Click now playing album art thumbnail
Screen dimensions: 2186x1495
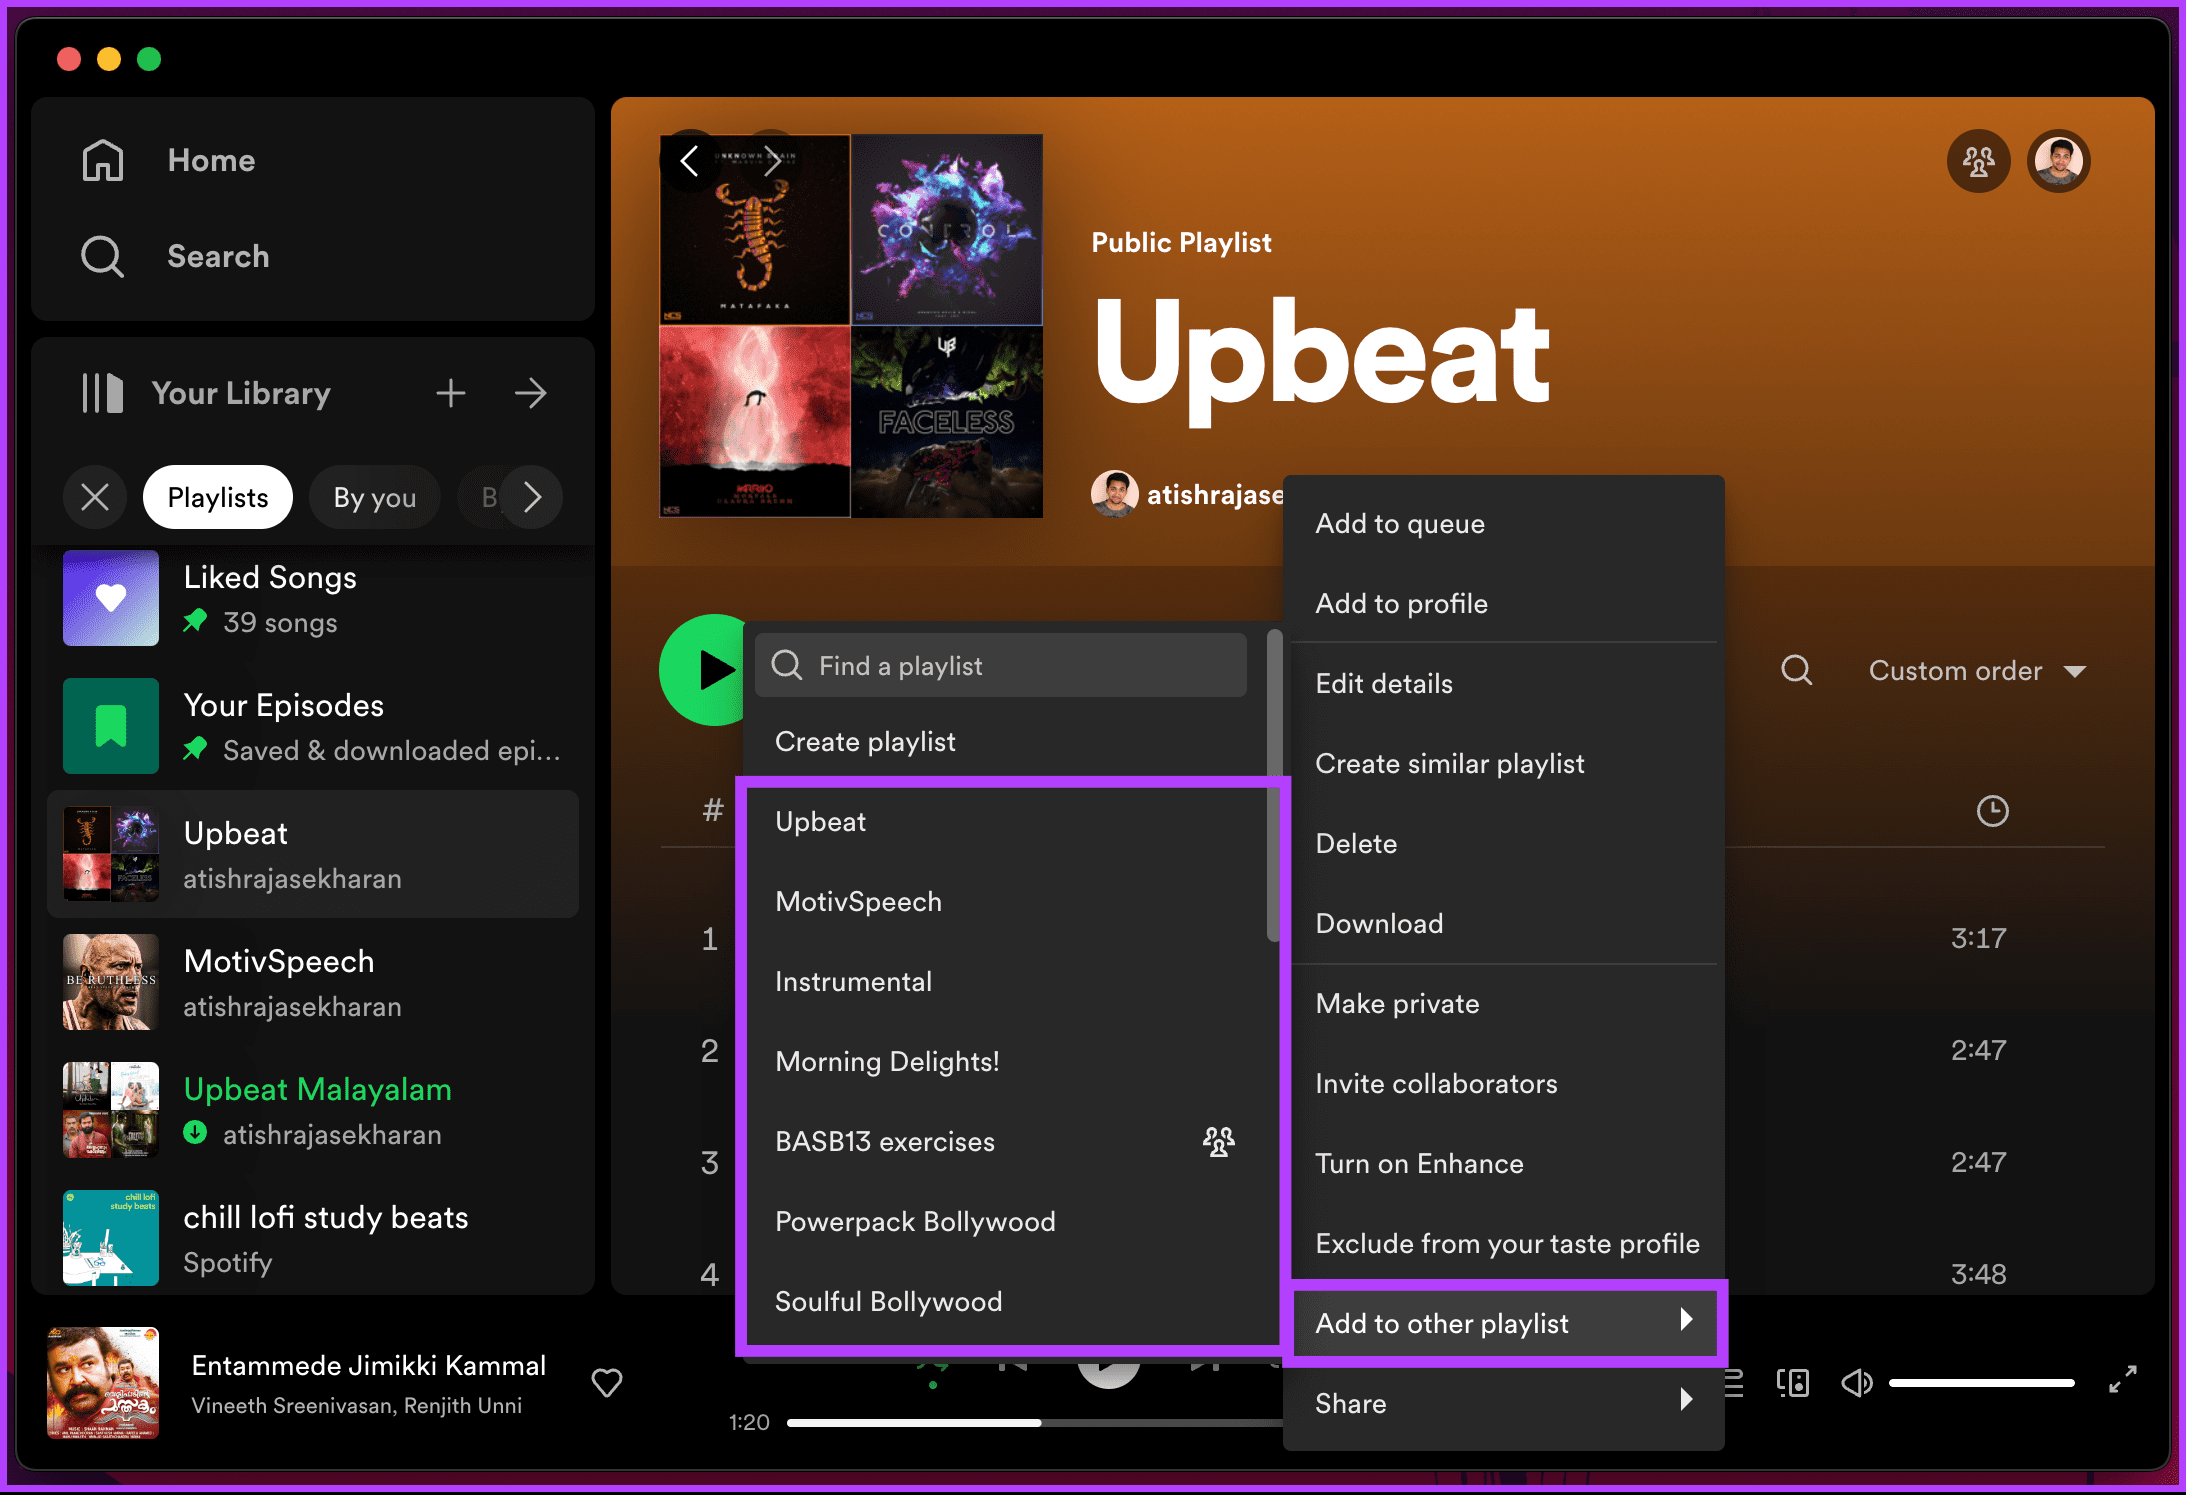[x=103, y=1383]
